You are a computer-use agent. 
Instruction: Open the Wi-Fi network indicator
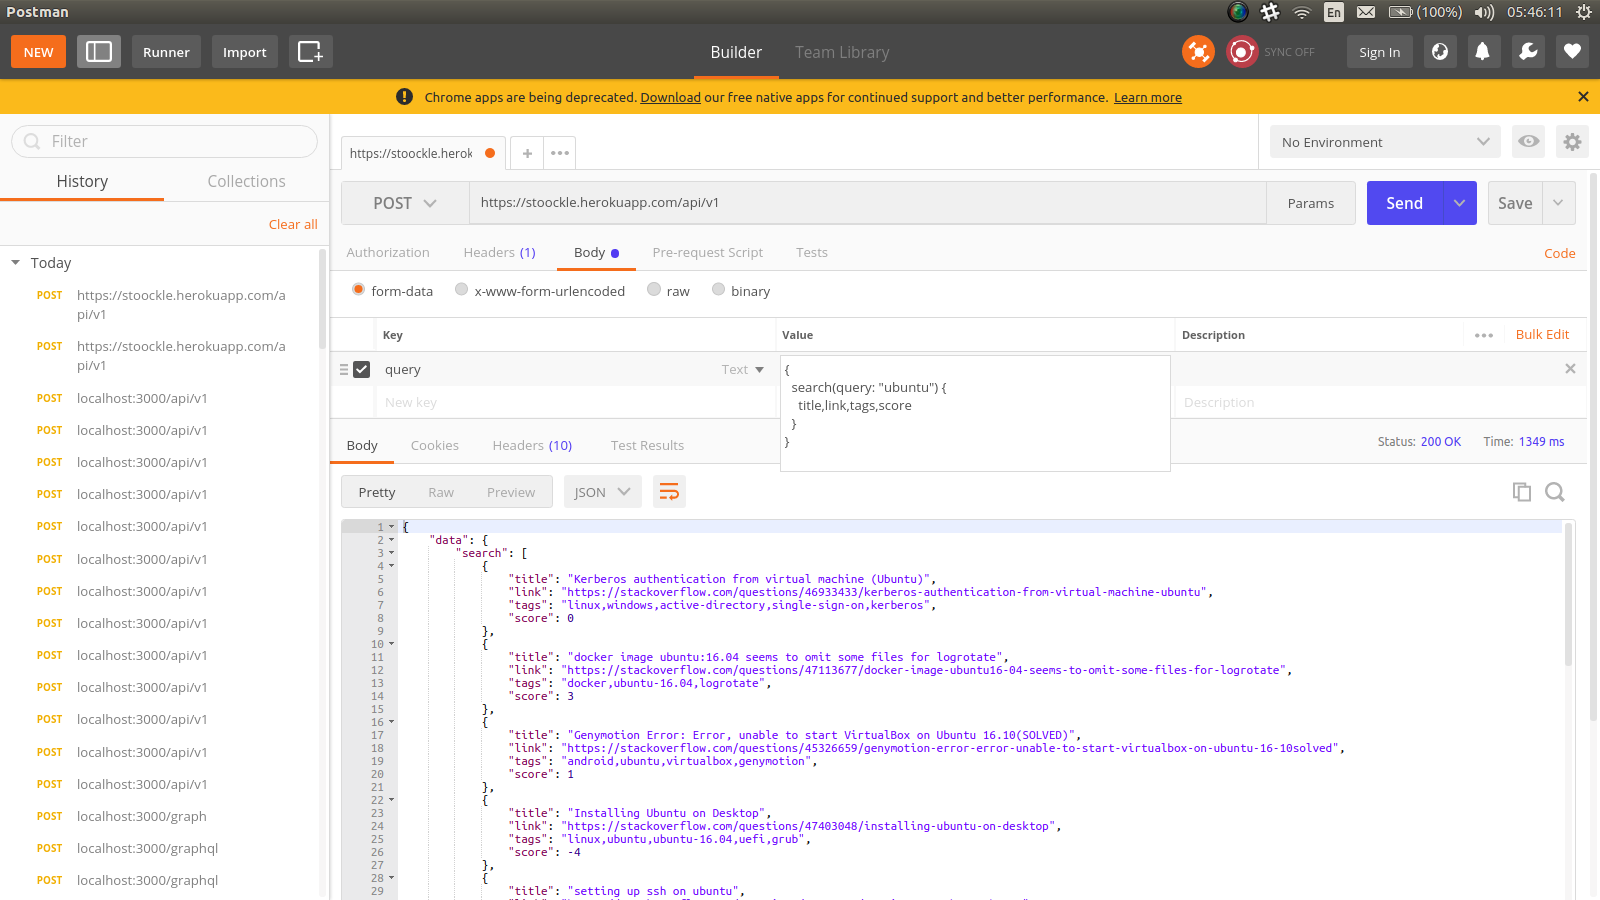click(1302, 12)
